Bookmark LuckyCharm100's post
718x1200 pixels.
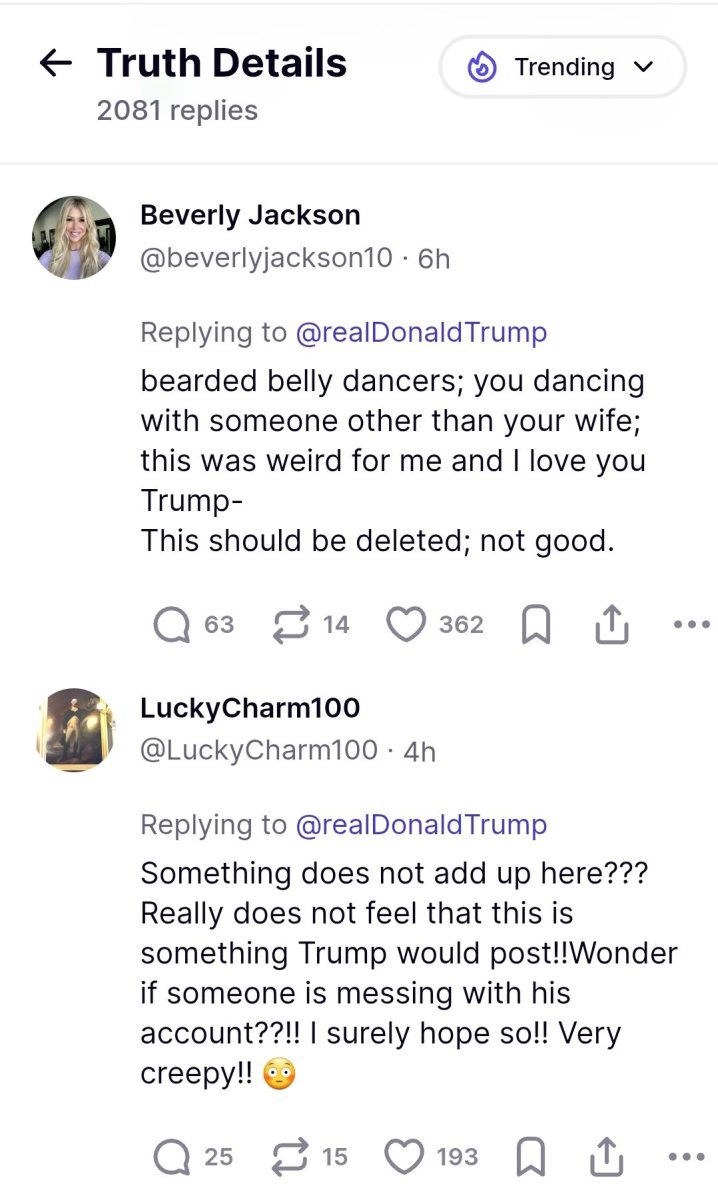(532, 1158)
